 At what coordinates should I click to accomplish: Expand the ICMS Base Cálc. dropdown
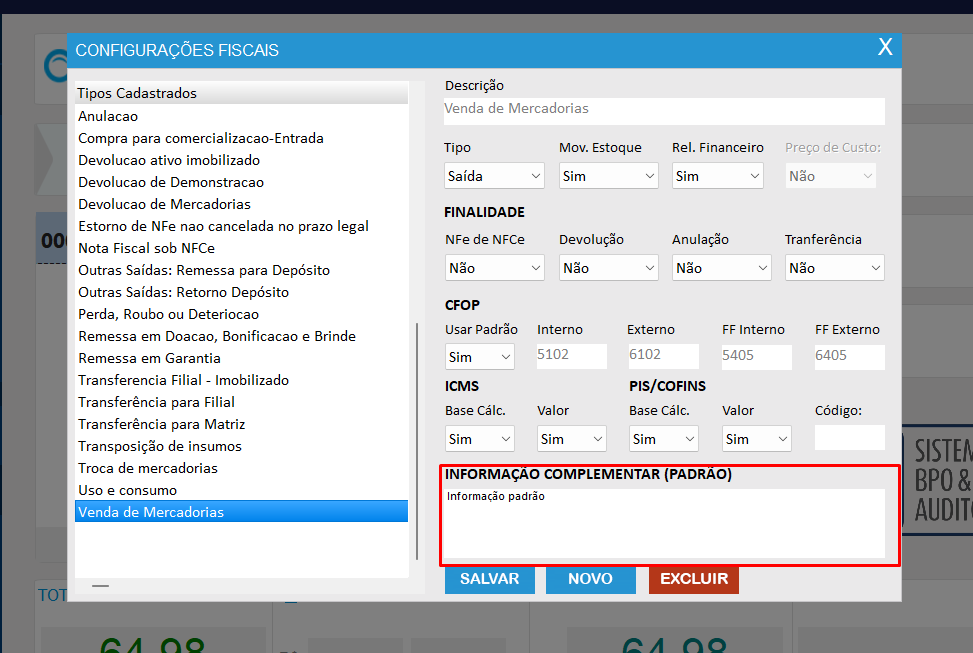pos(479,439)
